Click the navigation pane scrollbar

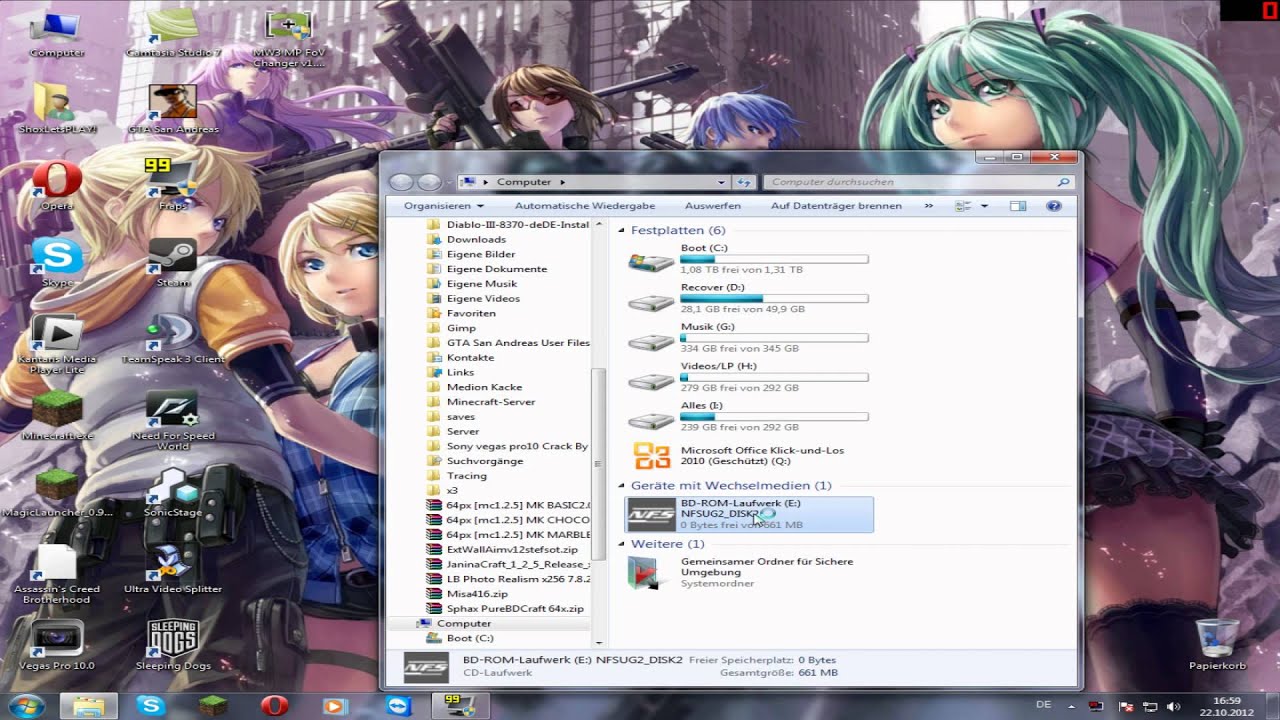point(599,463)
